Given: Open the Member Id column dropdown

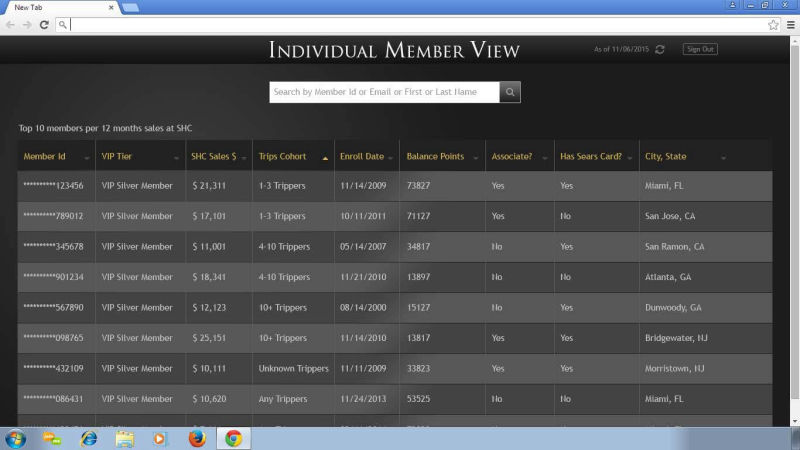Looking at the screenshot, I should (86, 158).
